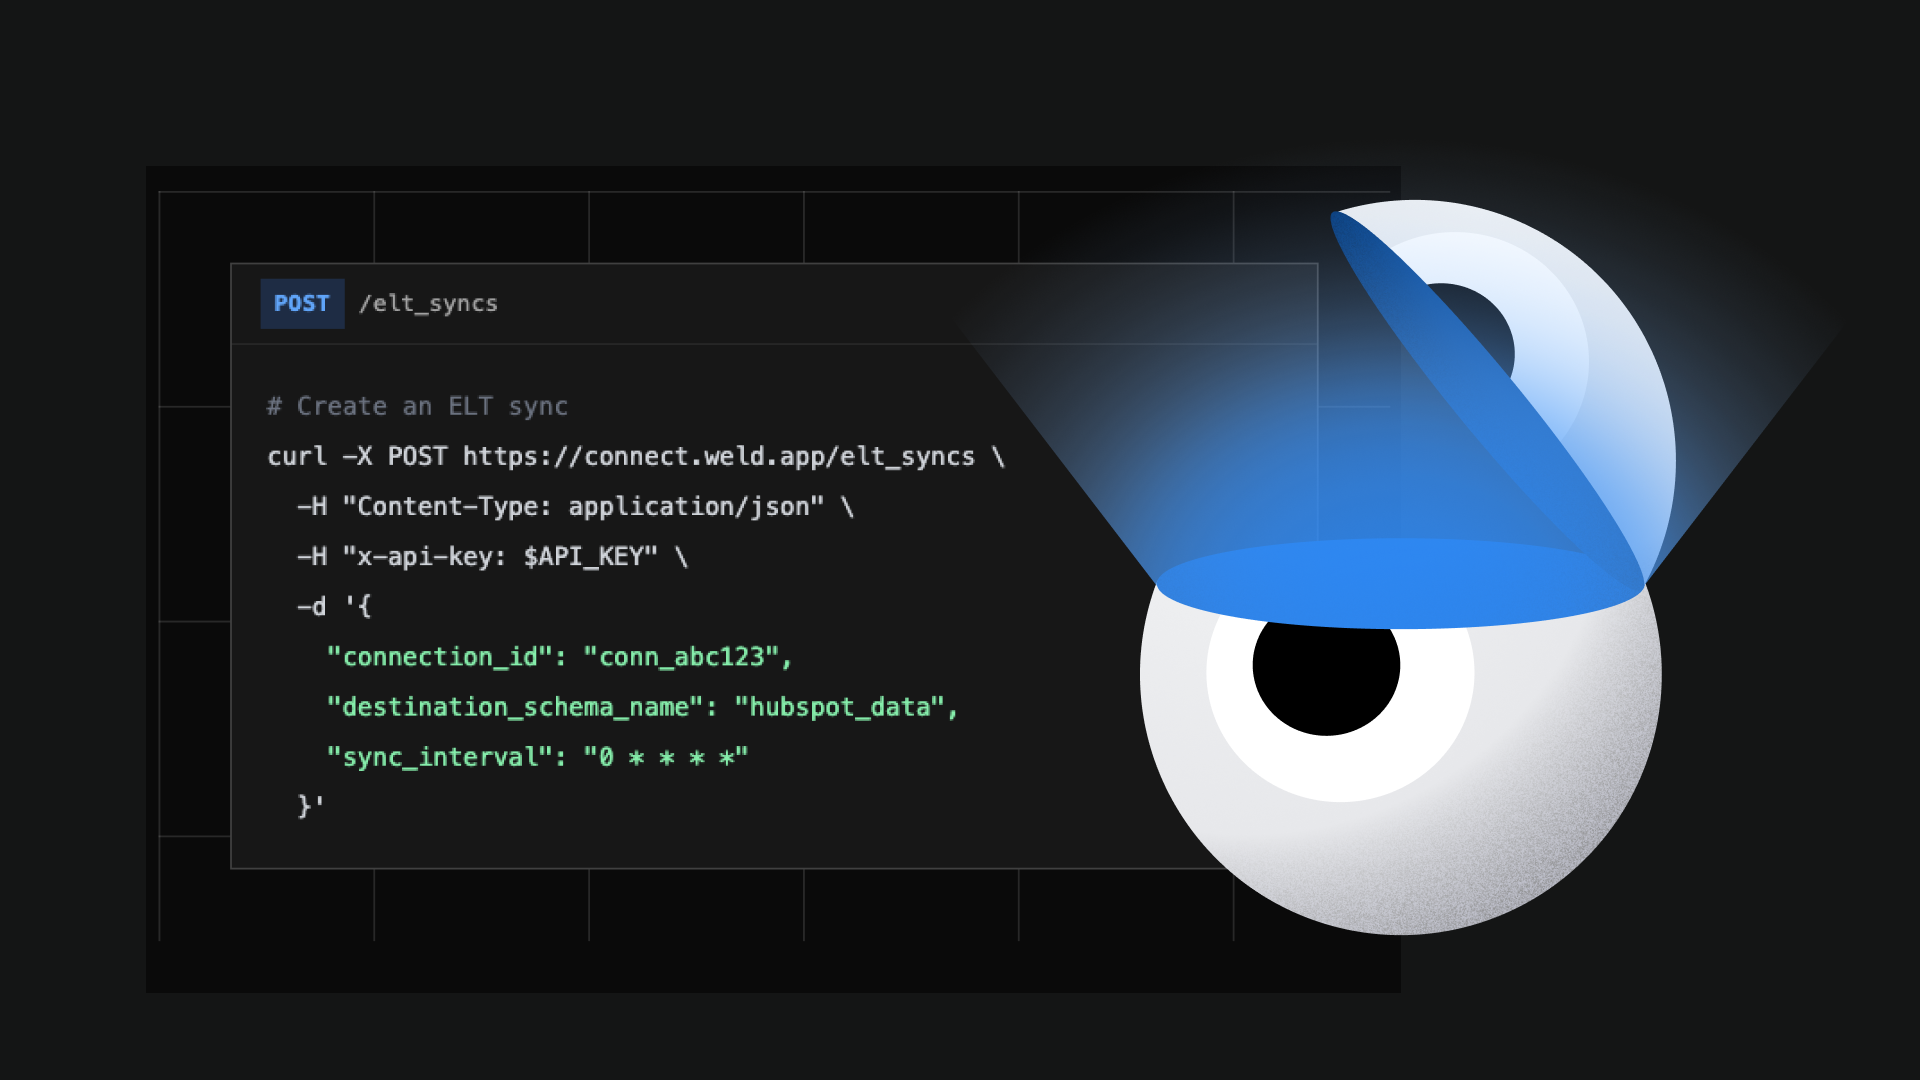This screenshot has width=1920, height=1080.
Task: Select the x-api-key header line
Action: click(x=493, y=557)
